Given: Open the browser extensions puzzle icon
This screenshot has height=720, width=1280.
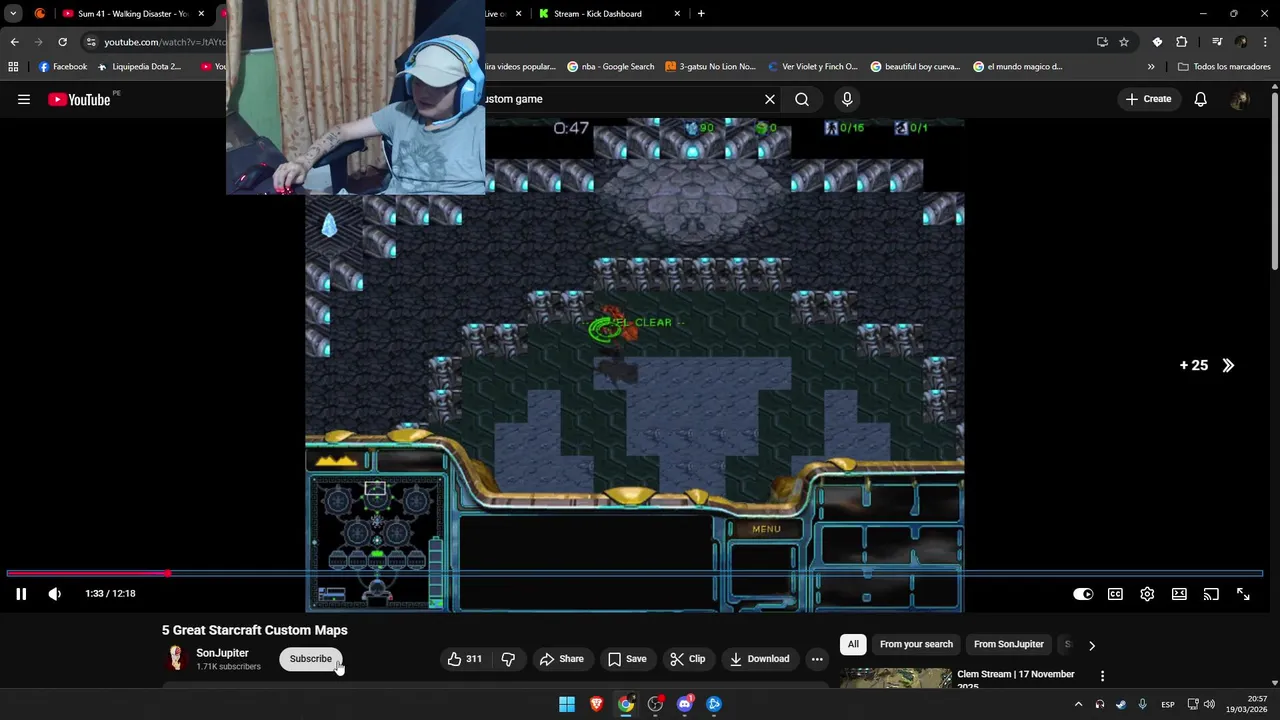Looking at the screenshot, I should pos(1181,42).
